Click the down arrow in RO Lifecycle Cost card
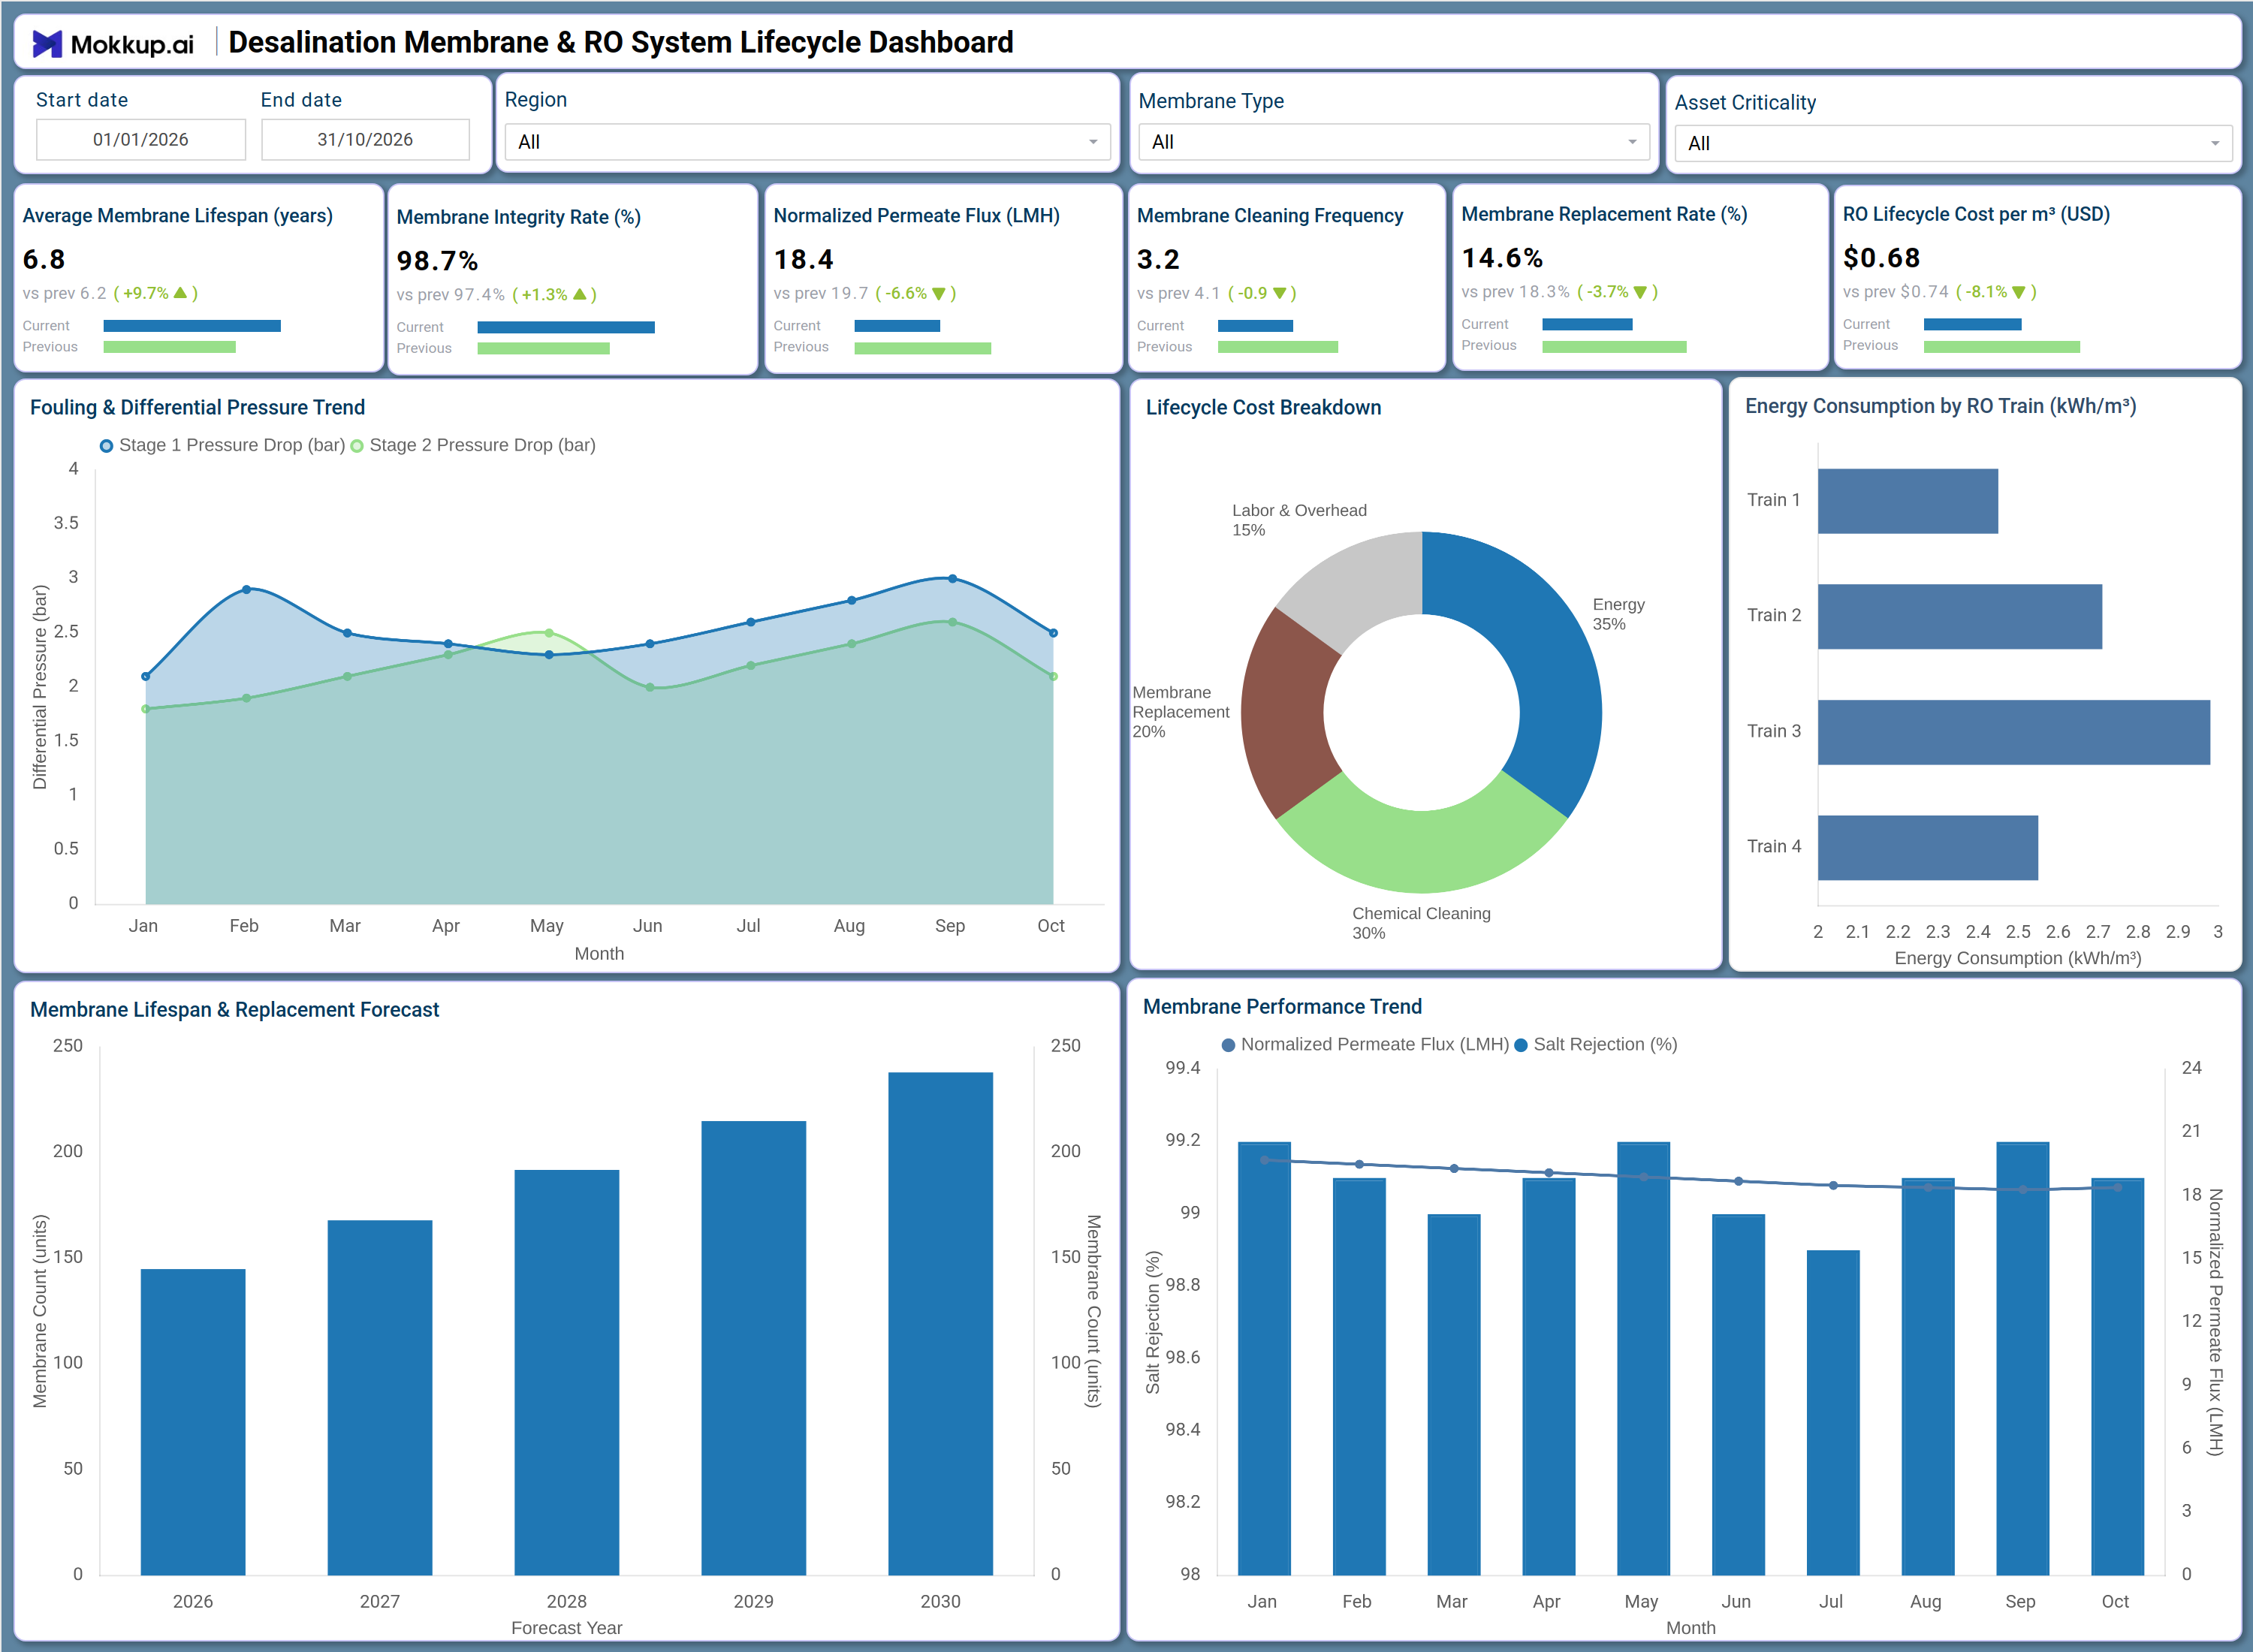Screen dimensions: 2253x1652 point(2018,292)
